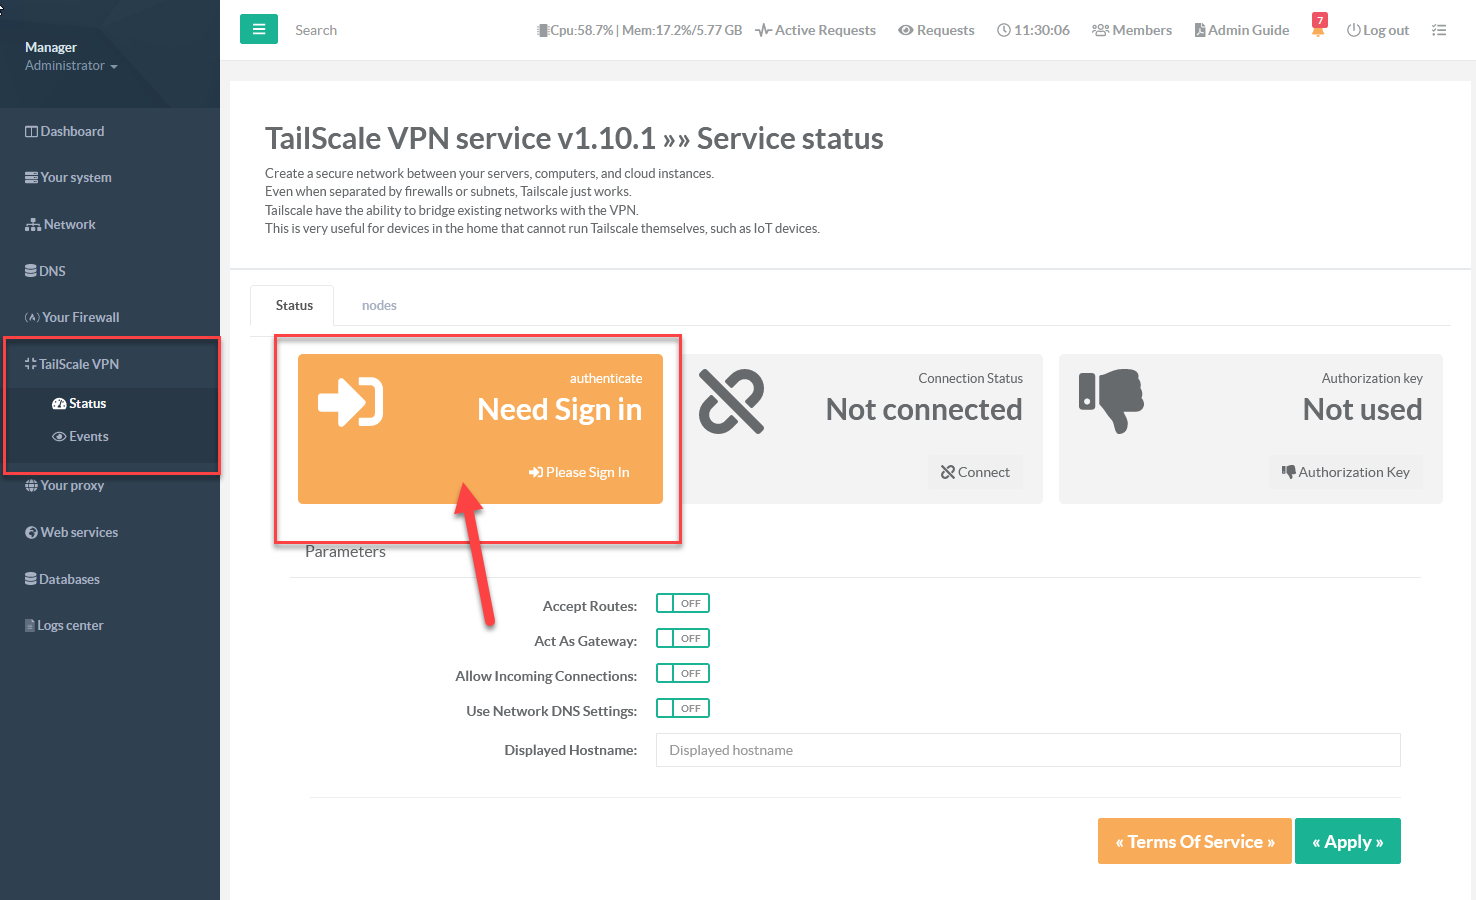Select the TailScale VPN sidebar icon
Viewport: 1476px width, 900px height.
[33, 363]
